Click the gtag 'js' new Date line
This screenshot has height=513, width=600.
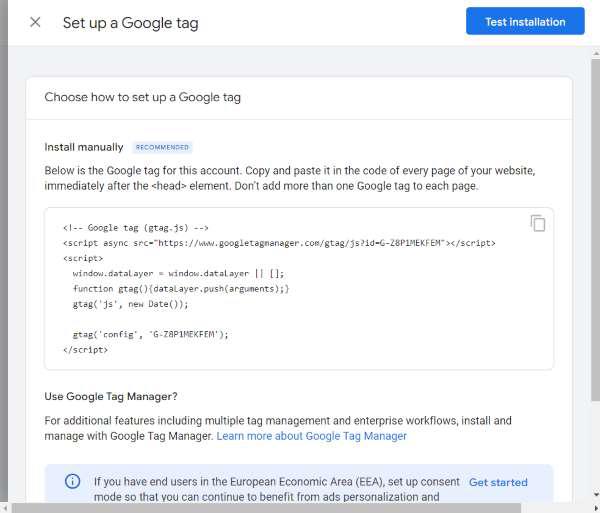click(144, 303)
